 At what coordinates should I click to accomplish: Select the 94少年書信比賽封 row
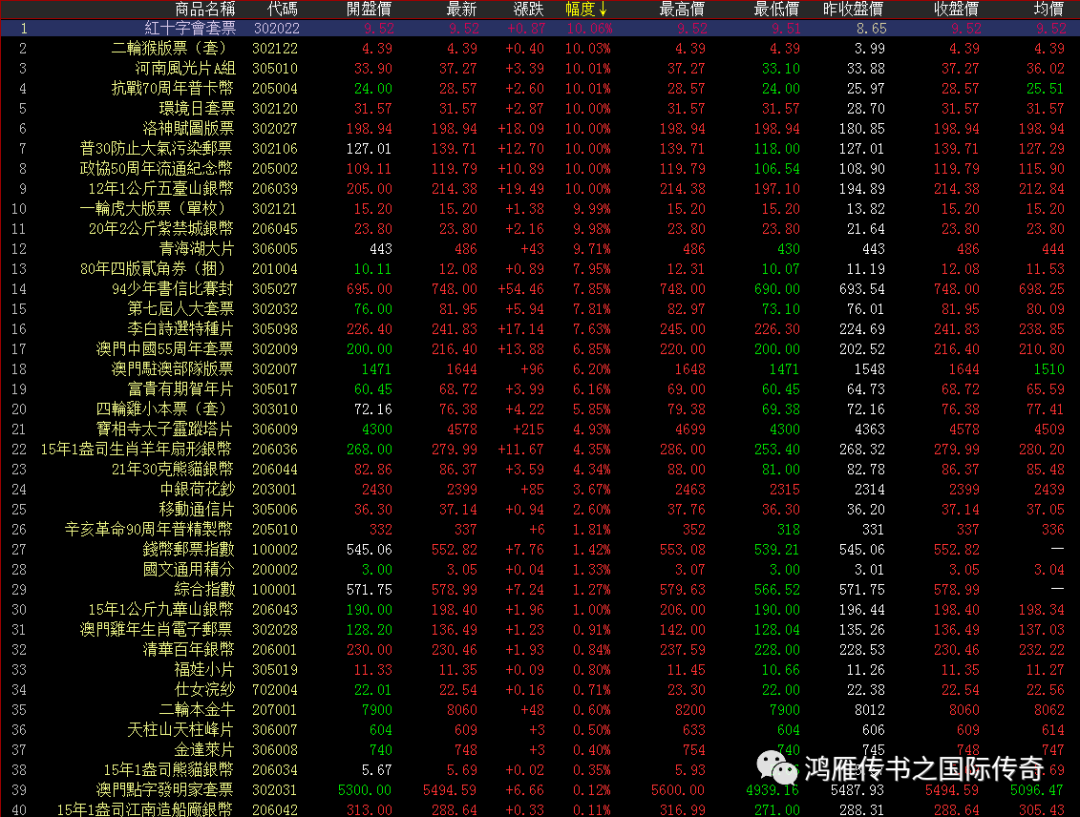[540, 289]
